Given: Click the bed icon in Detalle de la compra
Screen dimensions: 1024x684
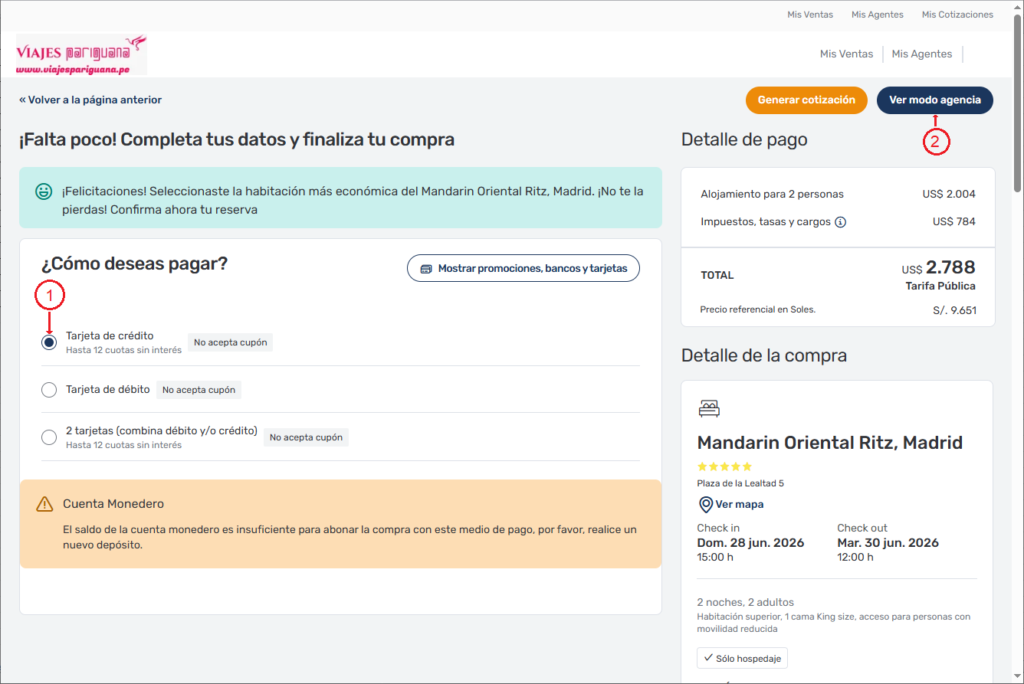Looking at the screenshot, I should [x=709, y=408].
